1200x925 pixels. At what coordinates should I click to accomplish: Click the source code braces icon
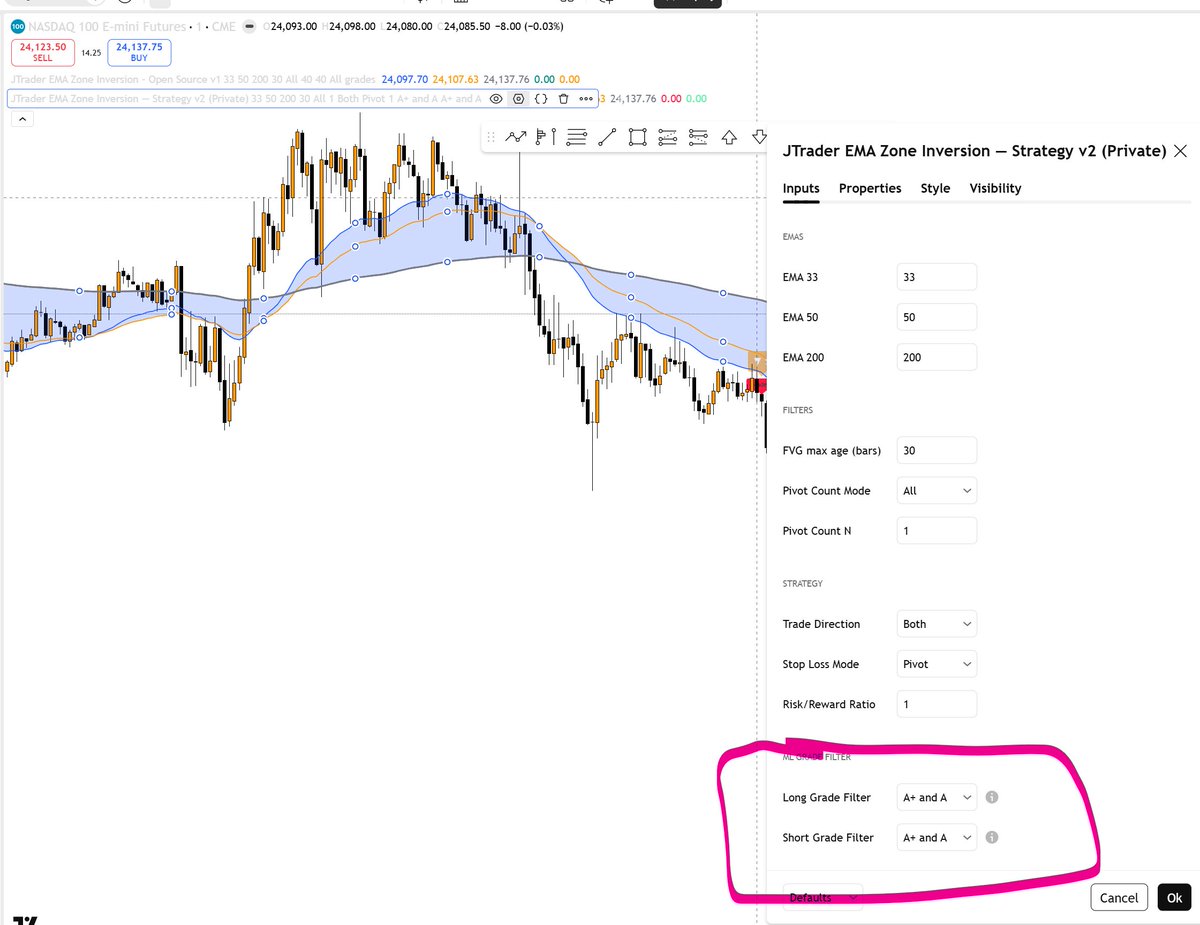coord(541,98)
